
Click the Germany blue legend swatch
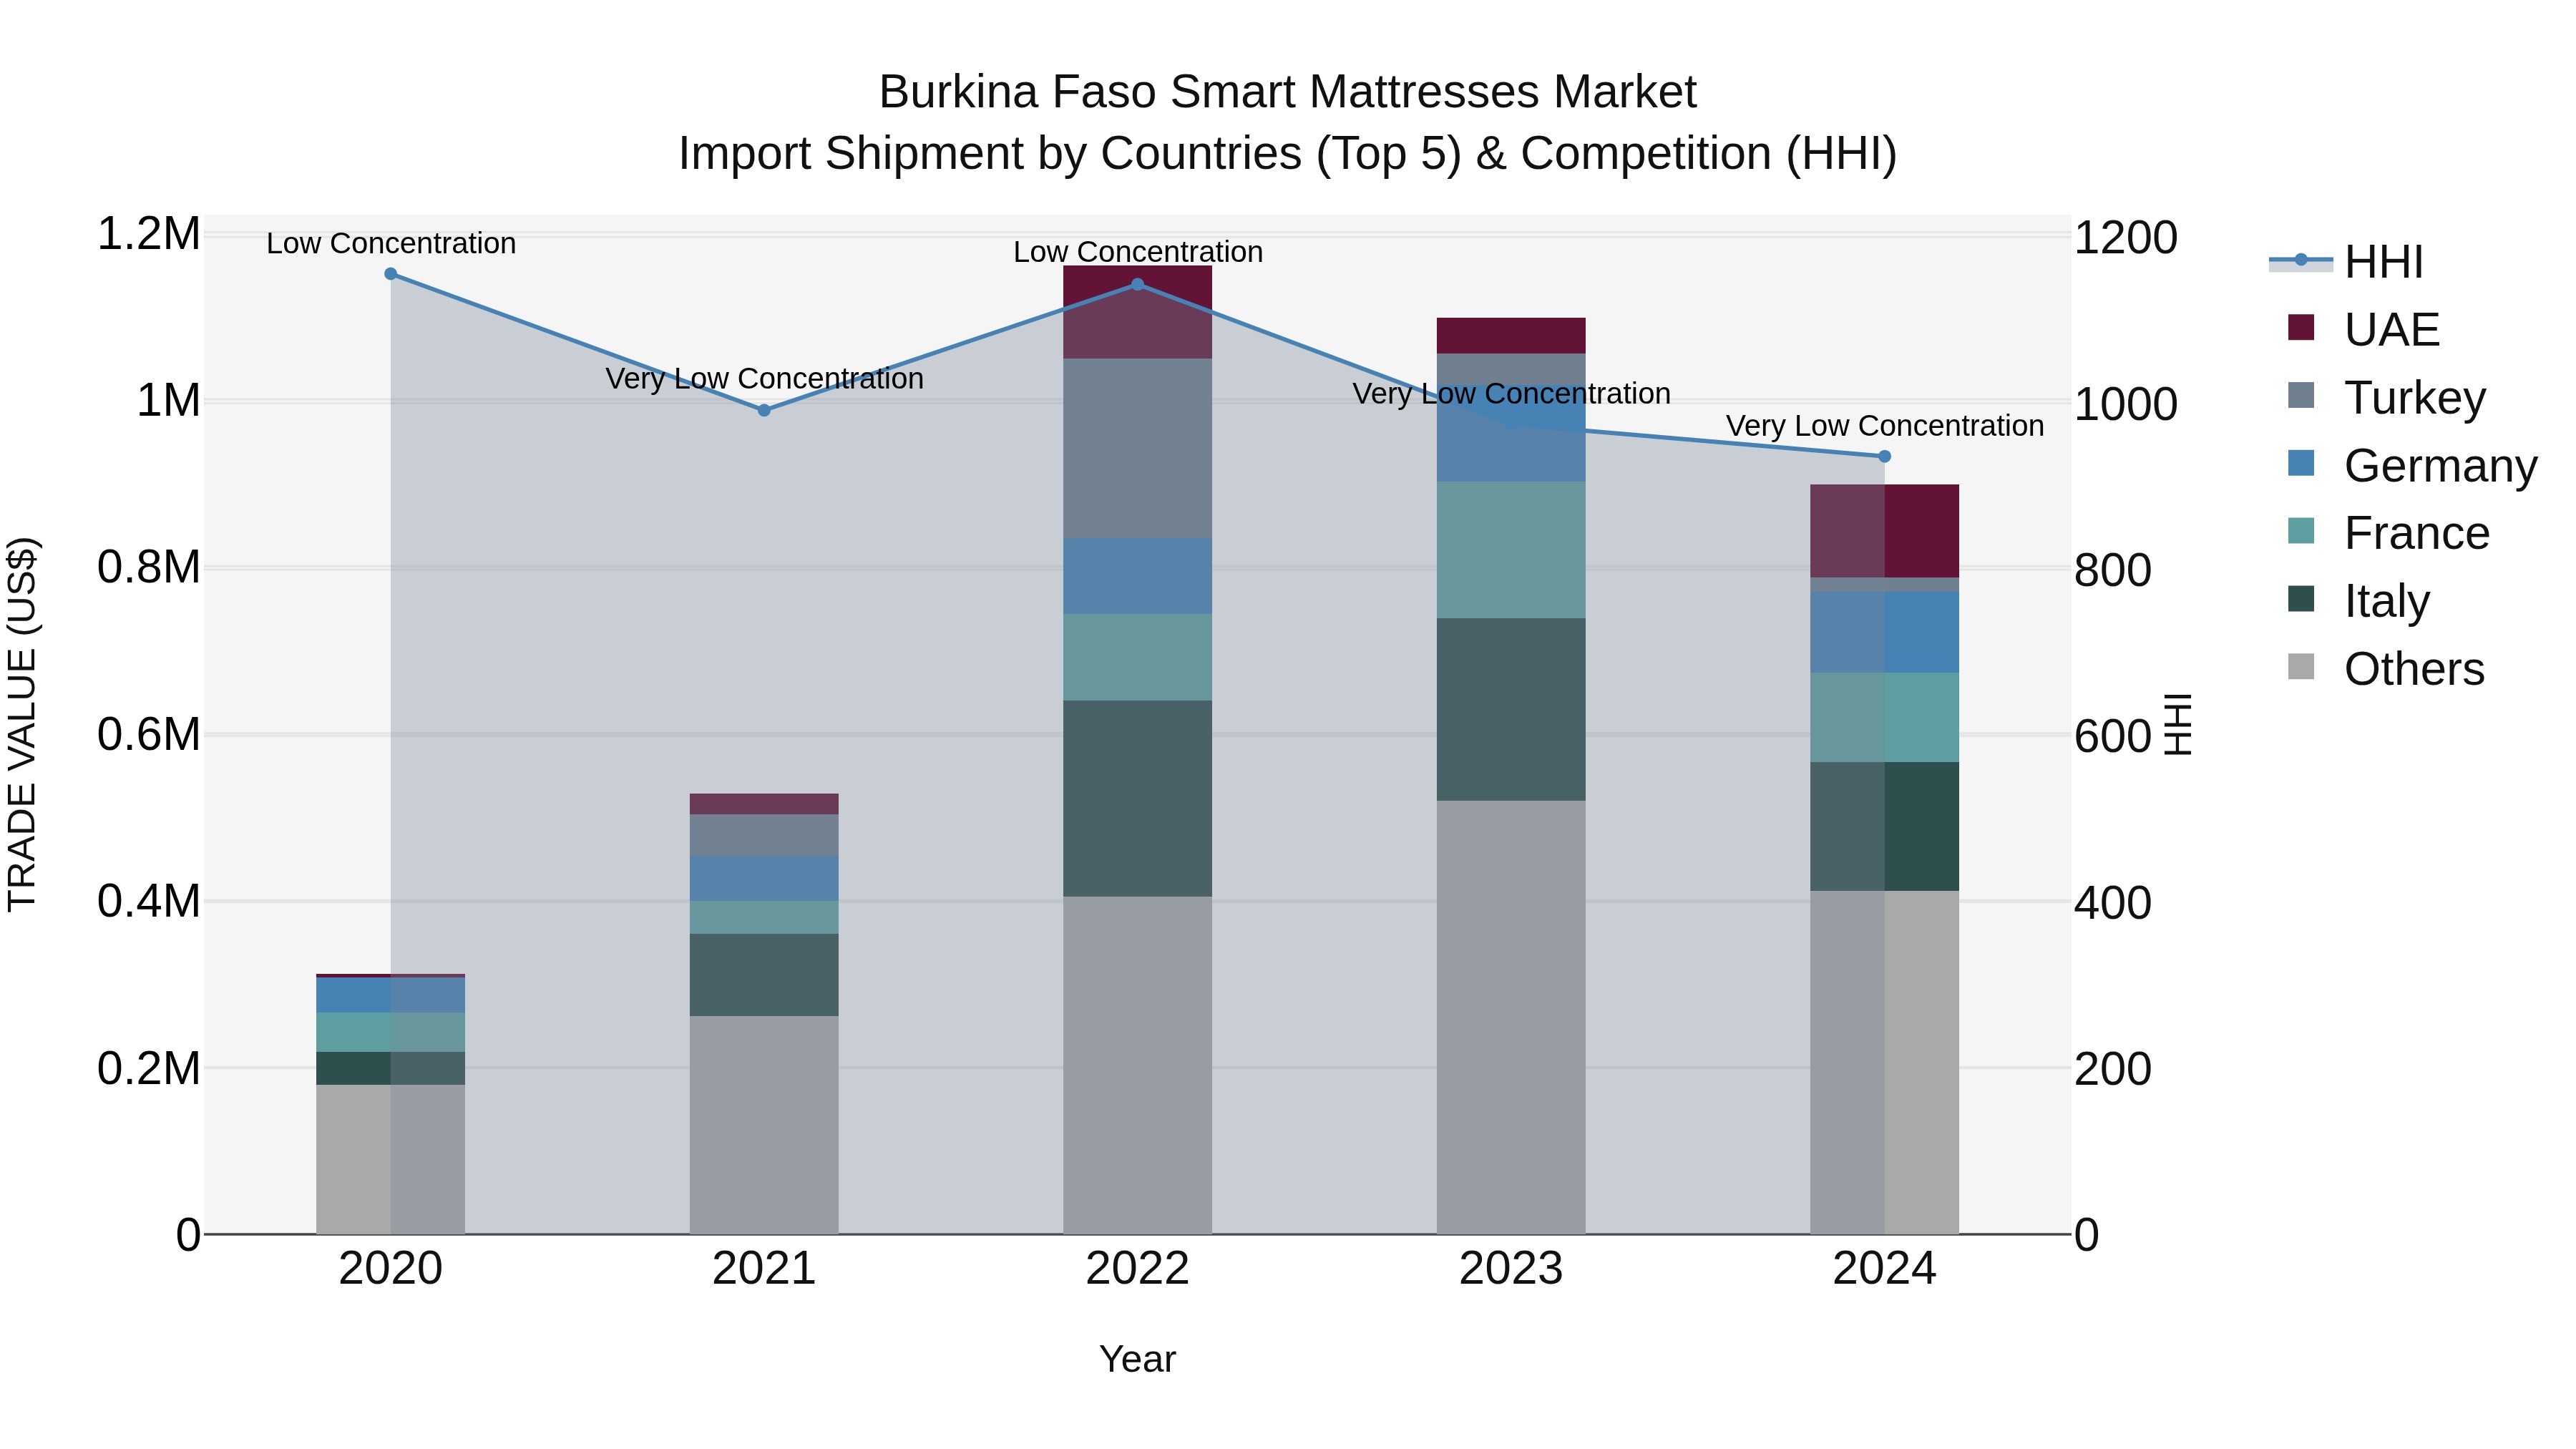coord(2301,463)
